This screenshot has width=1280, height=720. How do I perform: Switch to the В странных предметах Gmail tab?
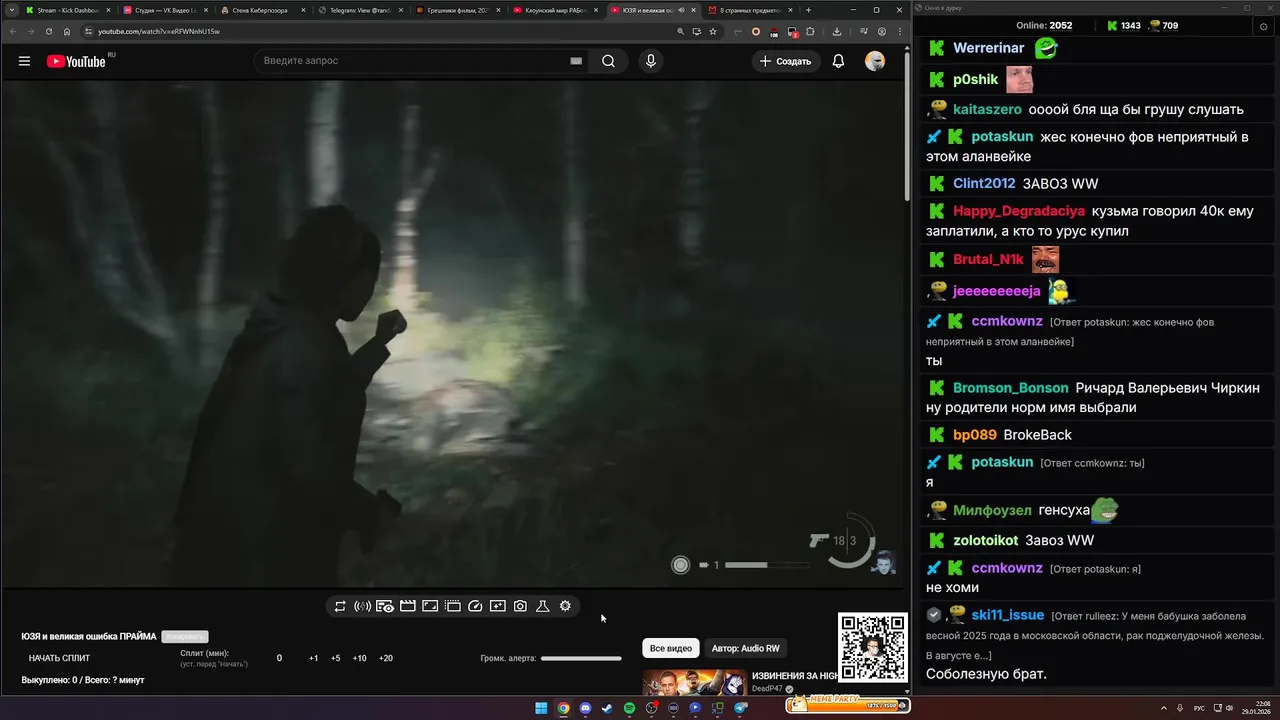click(x=750, y=10)
